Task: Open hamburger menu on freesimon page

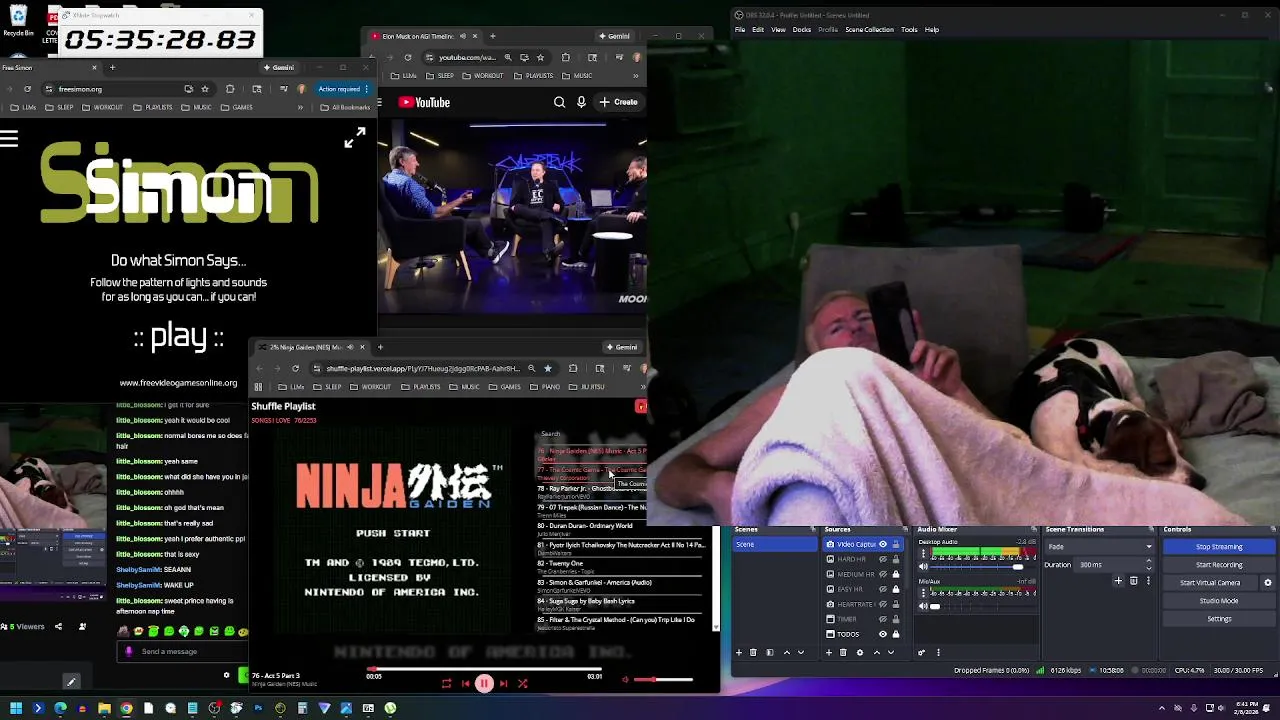Action: 9,139
